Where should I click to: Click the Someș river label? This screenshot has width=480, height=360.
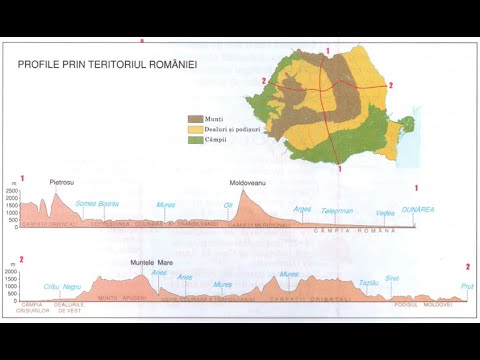[x=86, y=203]
